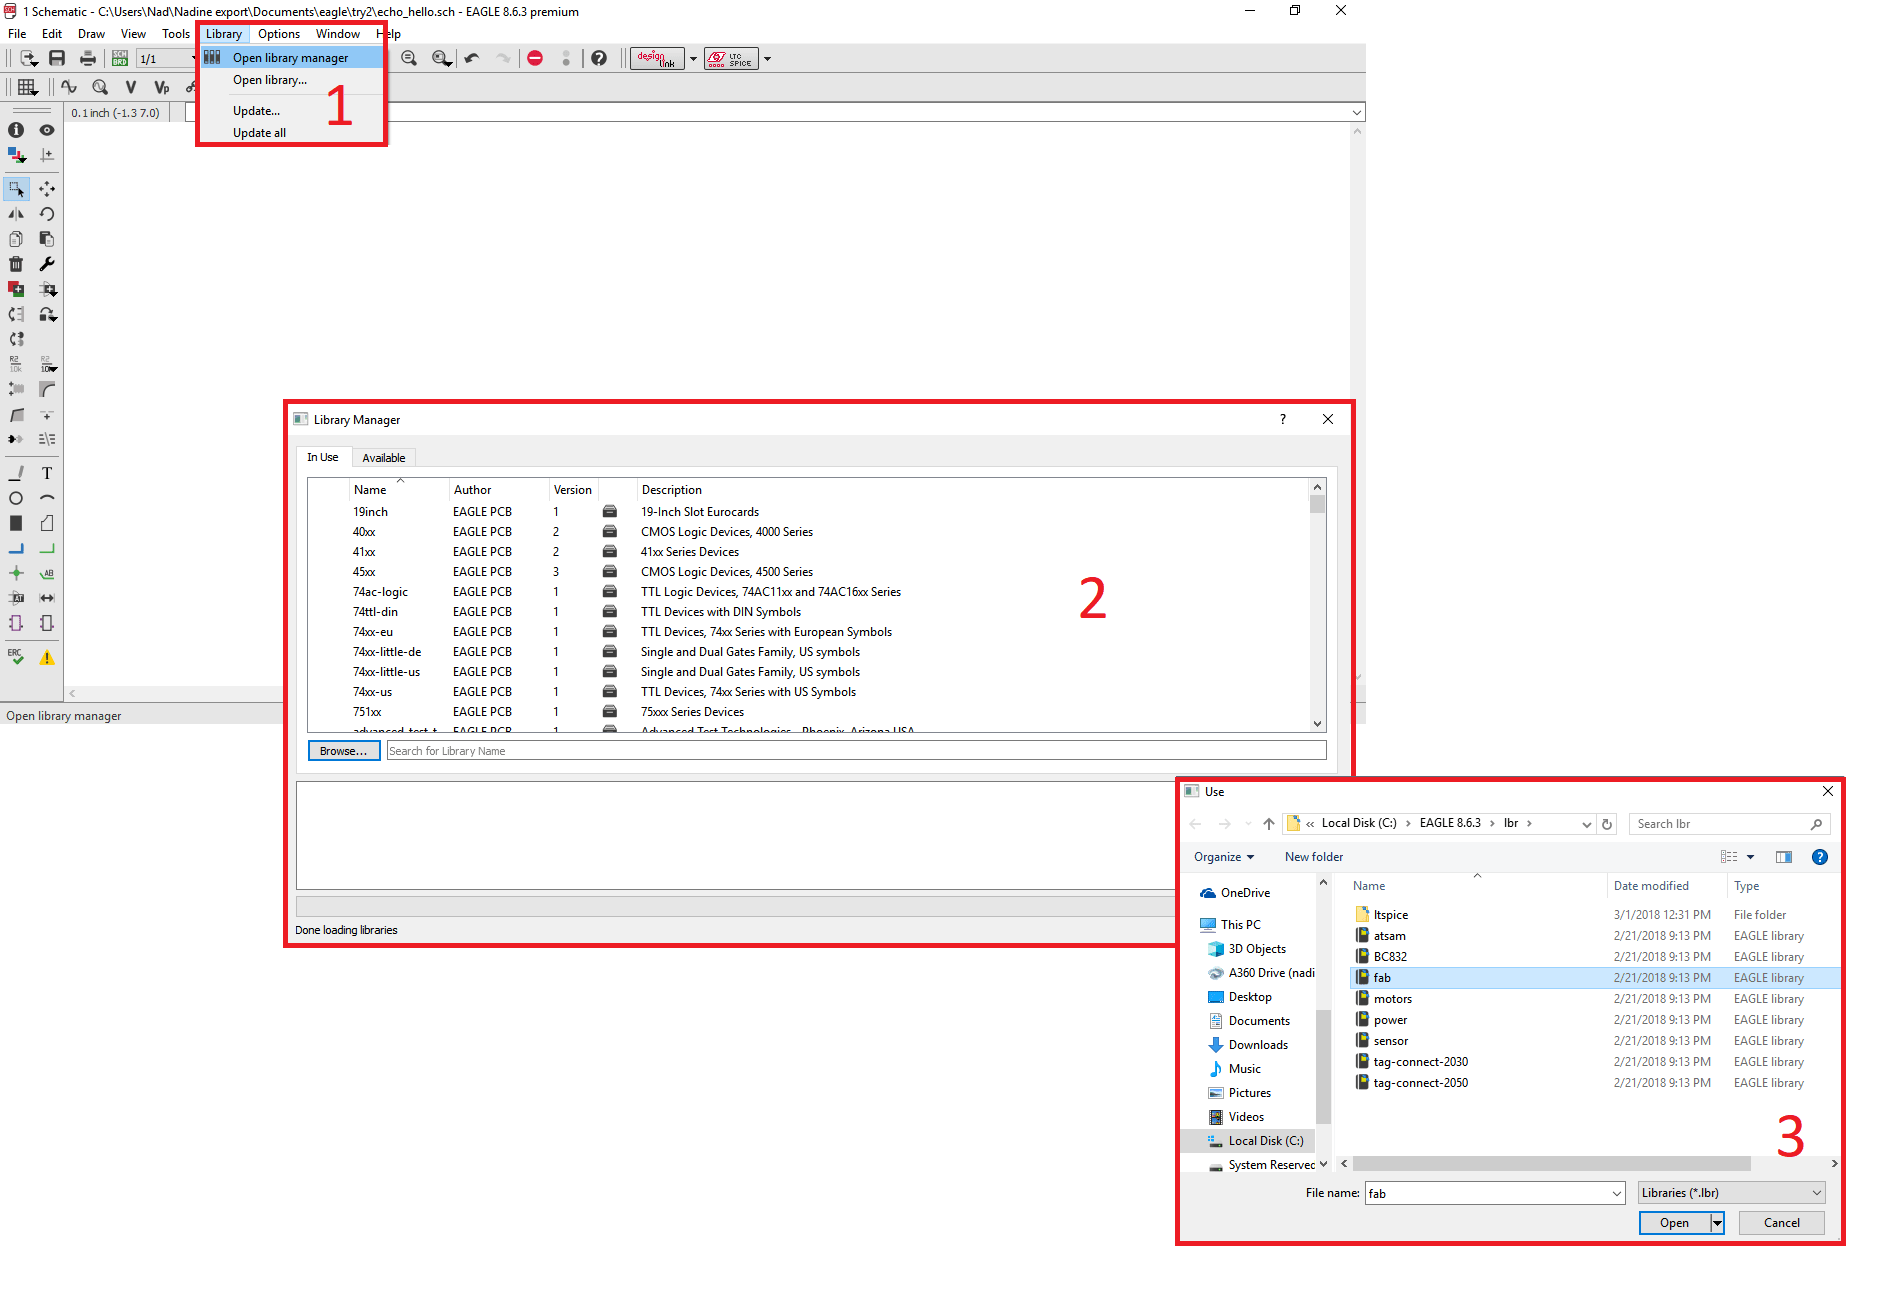Select the 74xx-eu library row
The height and width of the screenshot is (1300, 1900).
coord(810,632)
